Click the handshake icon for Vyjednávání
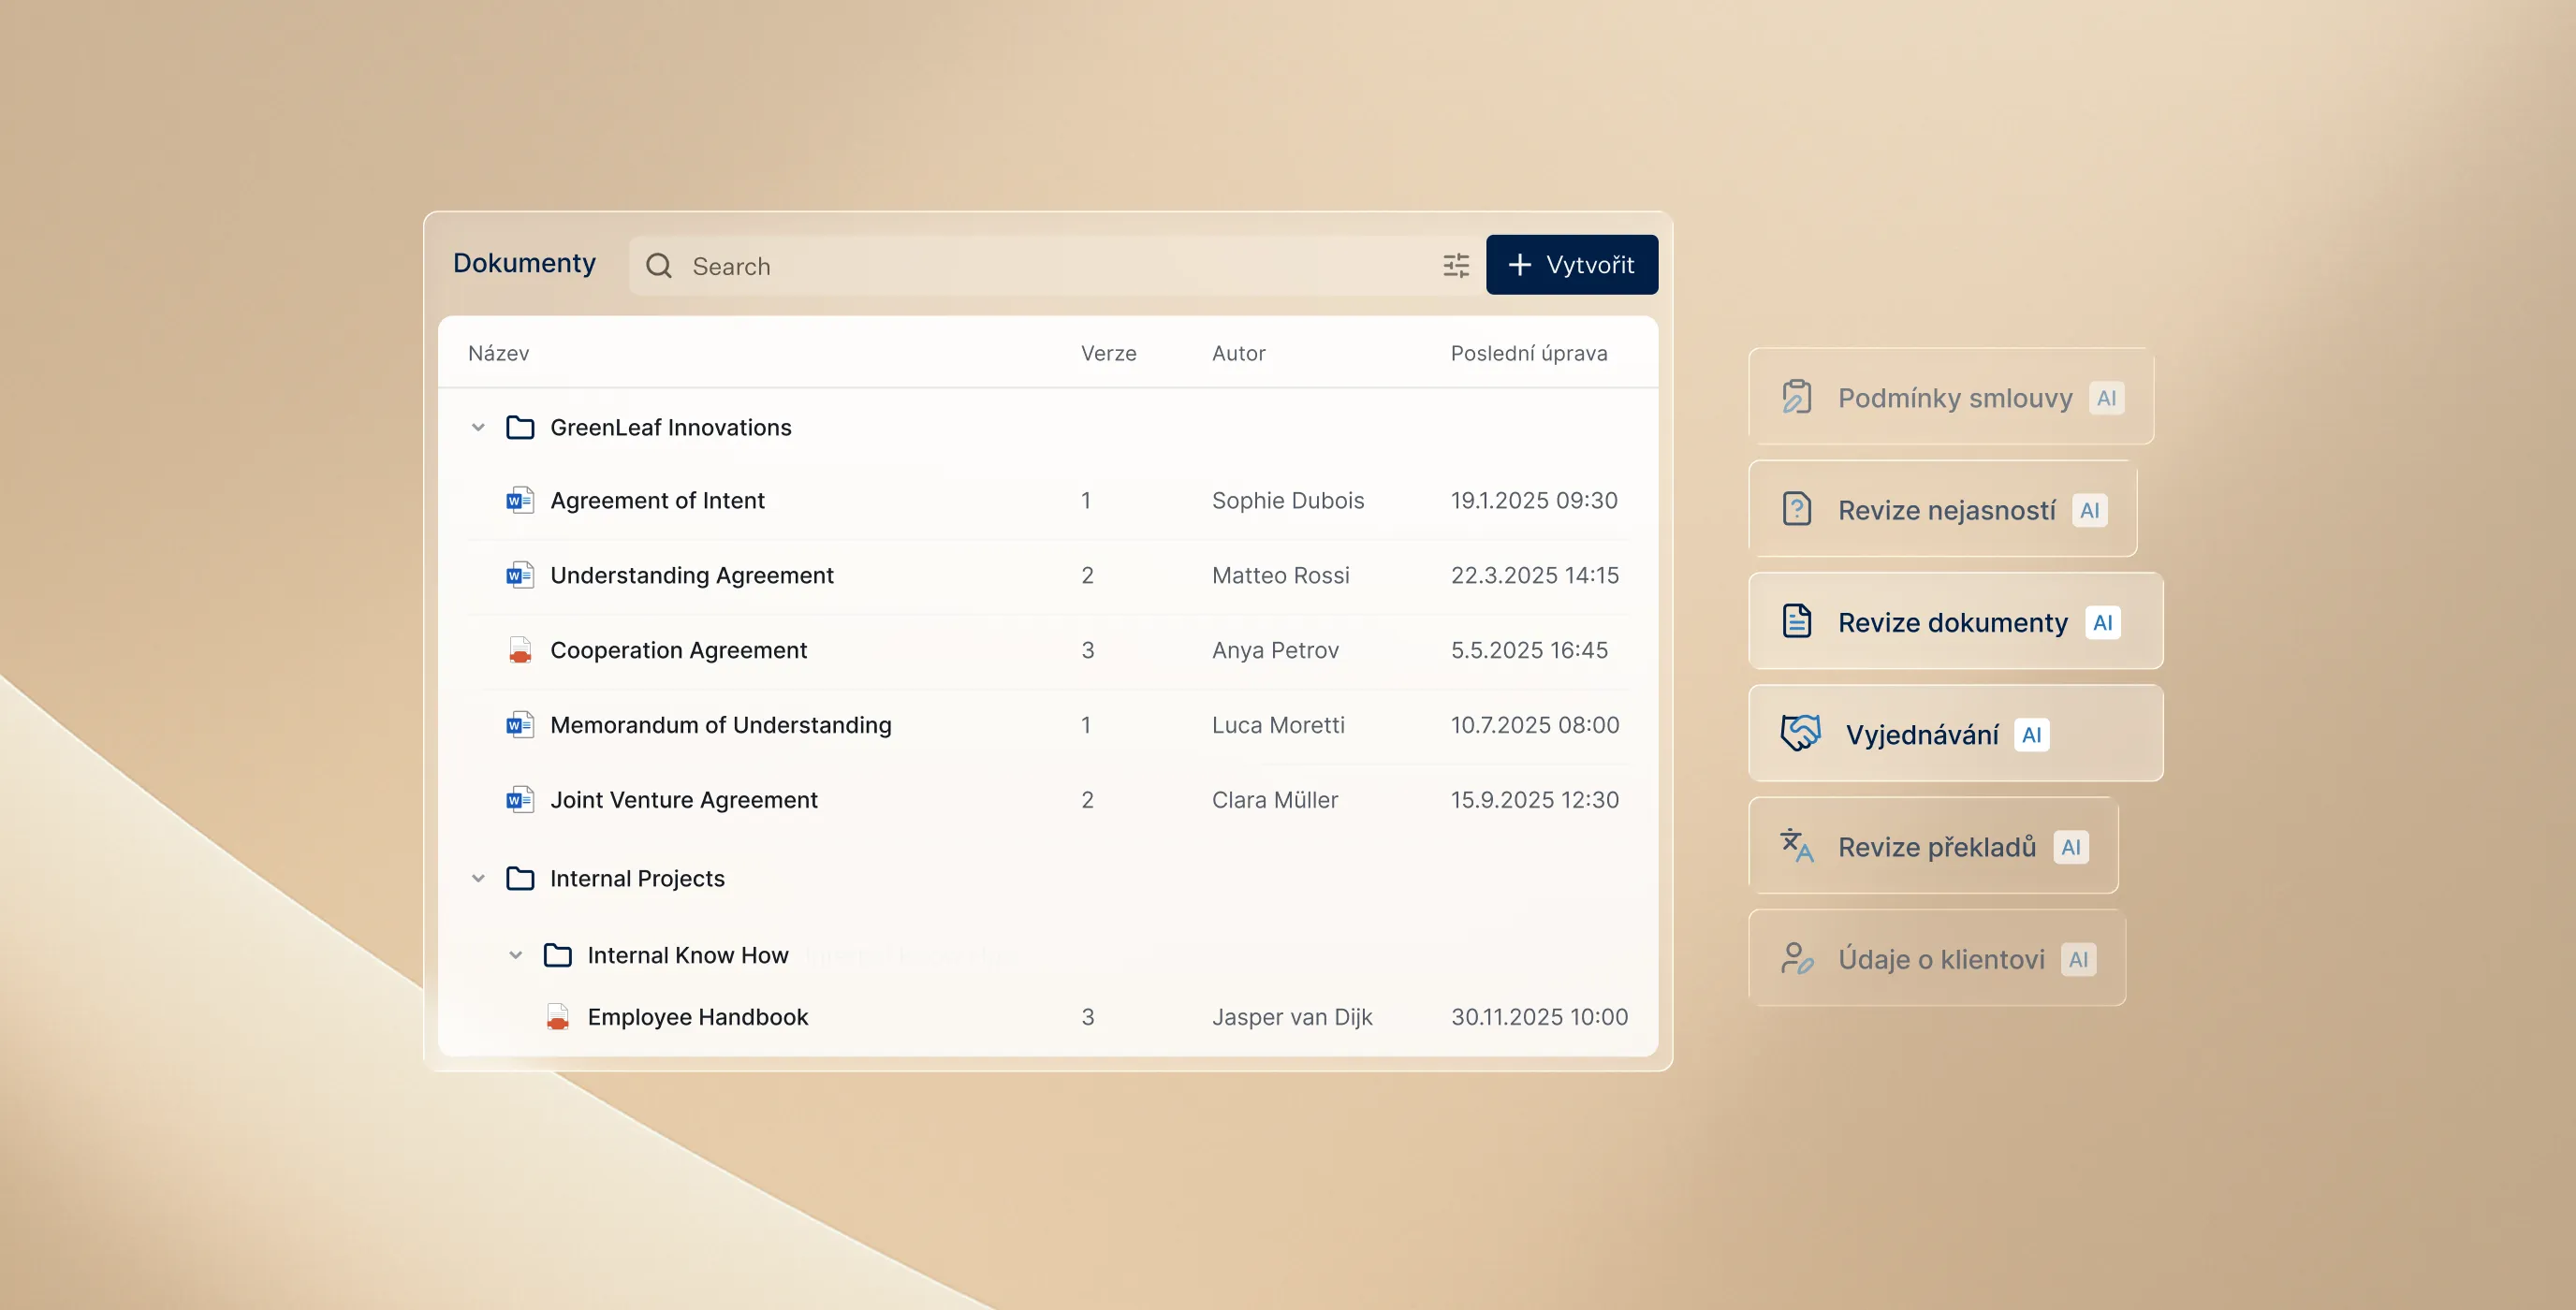The width and height of the screenshot is (2576, 1310). (x=1800, y=734)
